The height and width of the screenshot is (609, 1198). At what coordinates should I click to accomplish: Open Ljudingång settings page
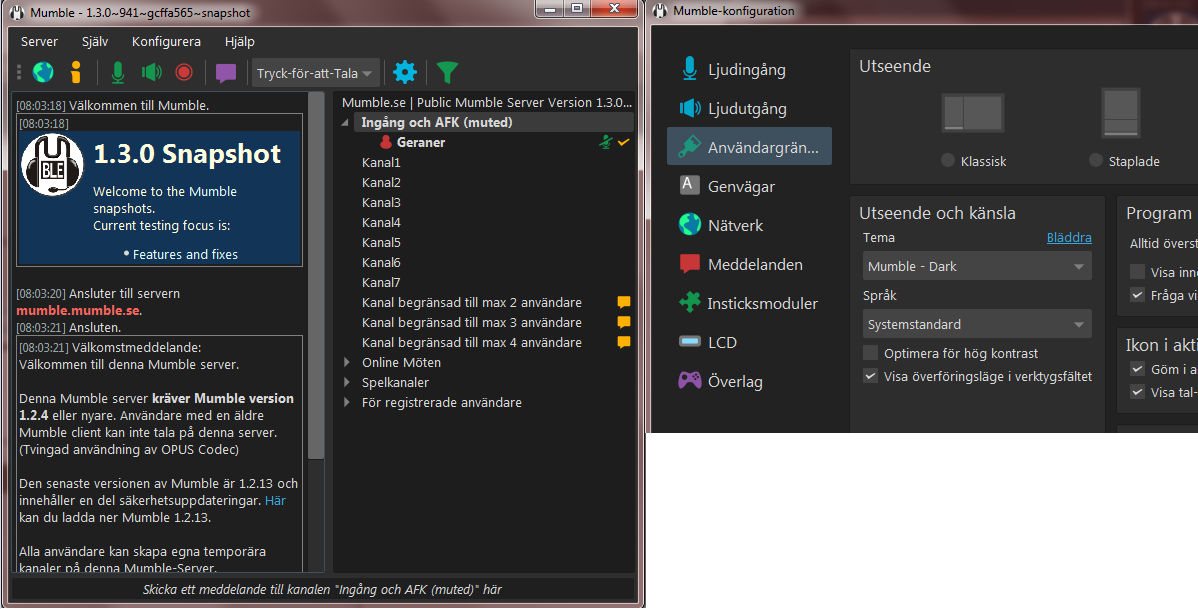pos(749,69)
